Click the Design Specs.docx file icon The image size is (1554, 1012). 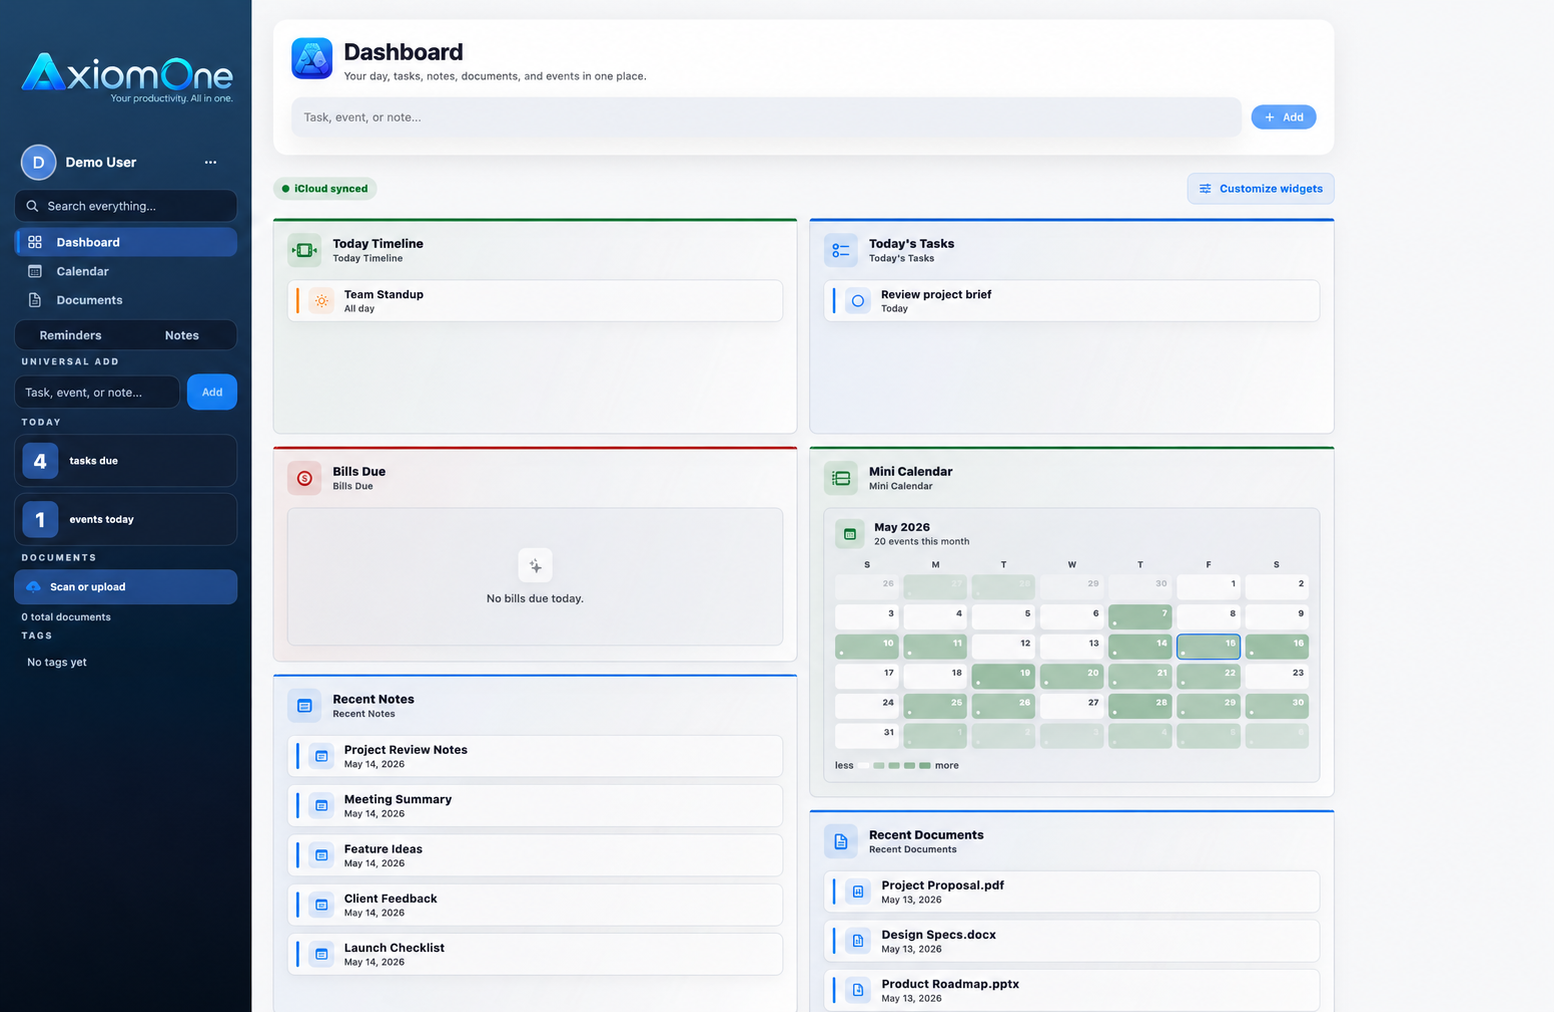pyautogui.click(x=858, y=941)
